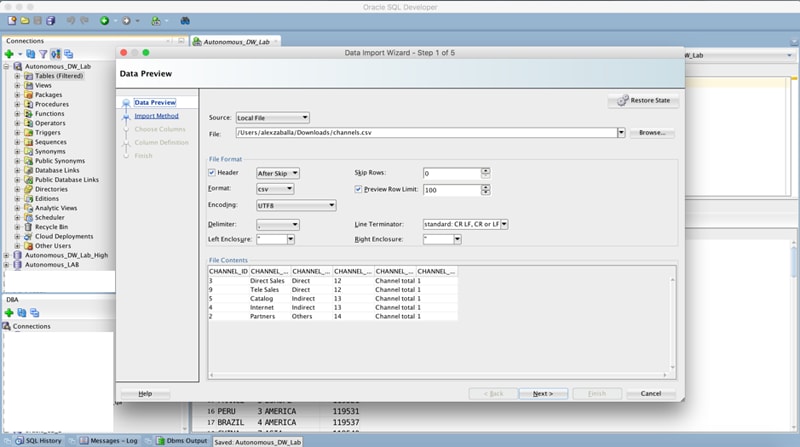Click the Save All toolbar icon
The height and width of the screenshot is (447, 800).
click(x=50, y=20)
